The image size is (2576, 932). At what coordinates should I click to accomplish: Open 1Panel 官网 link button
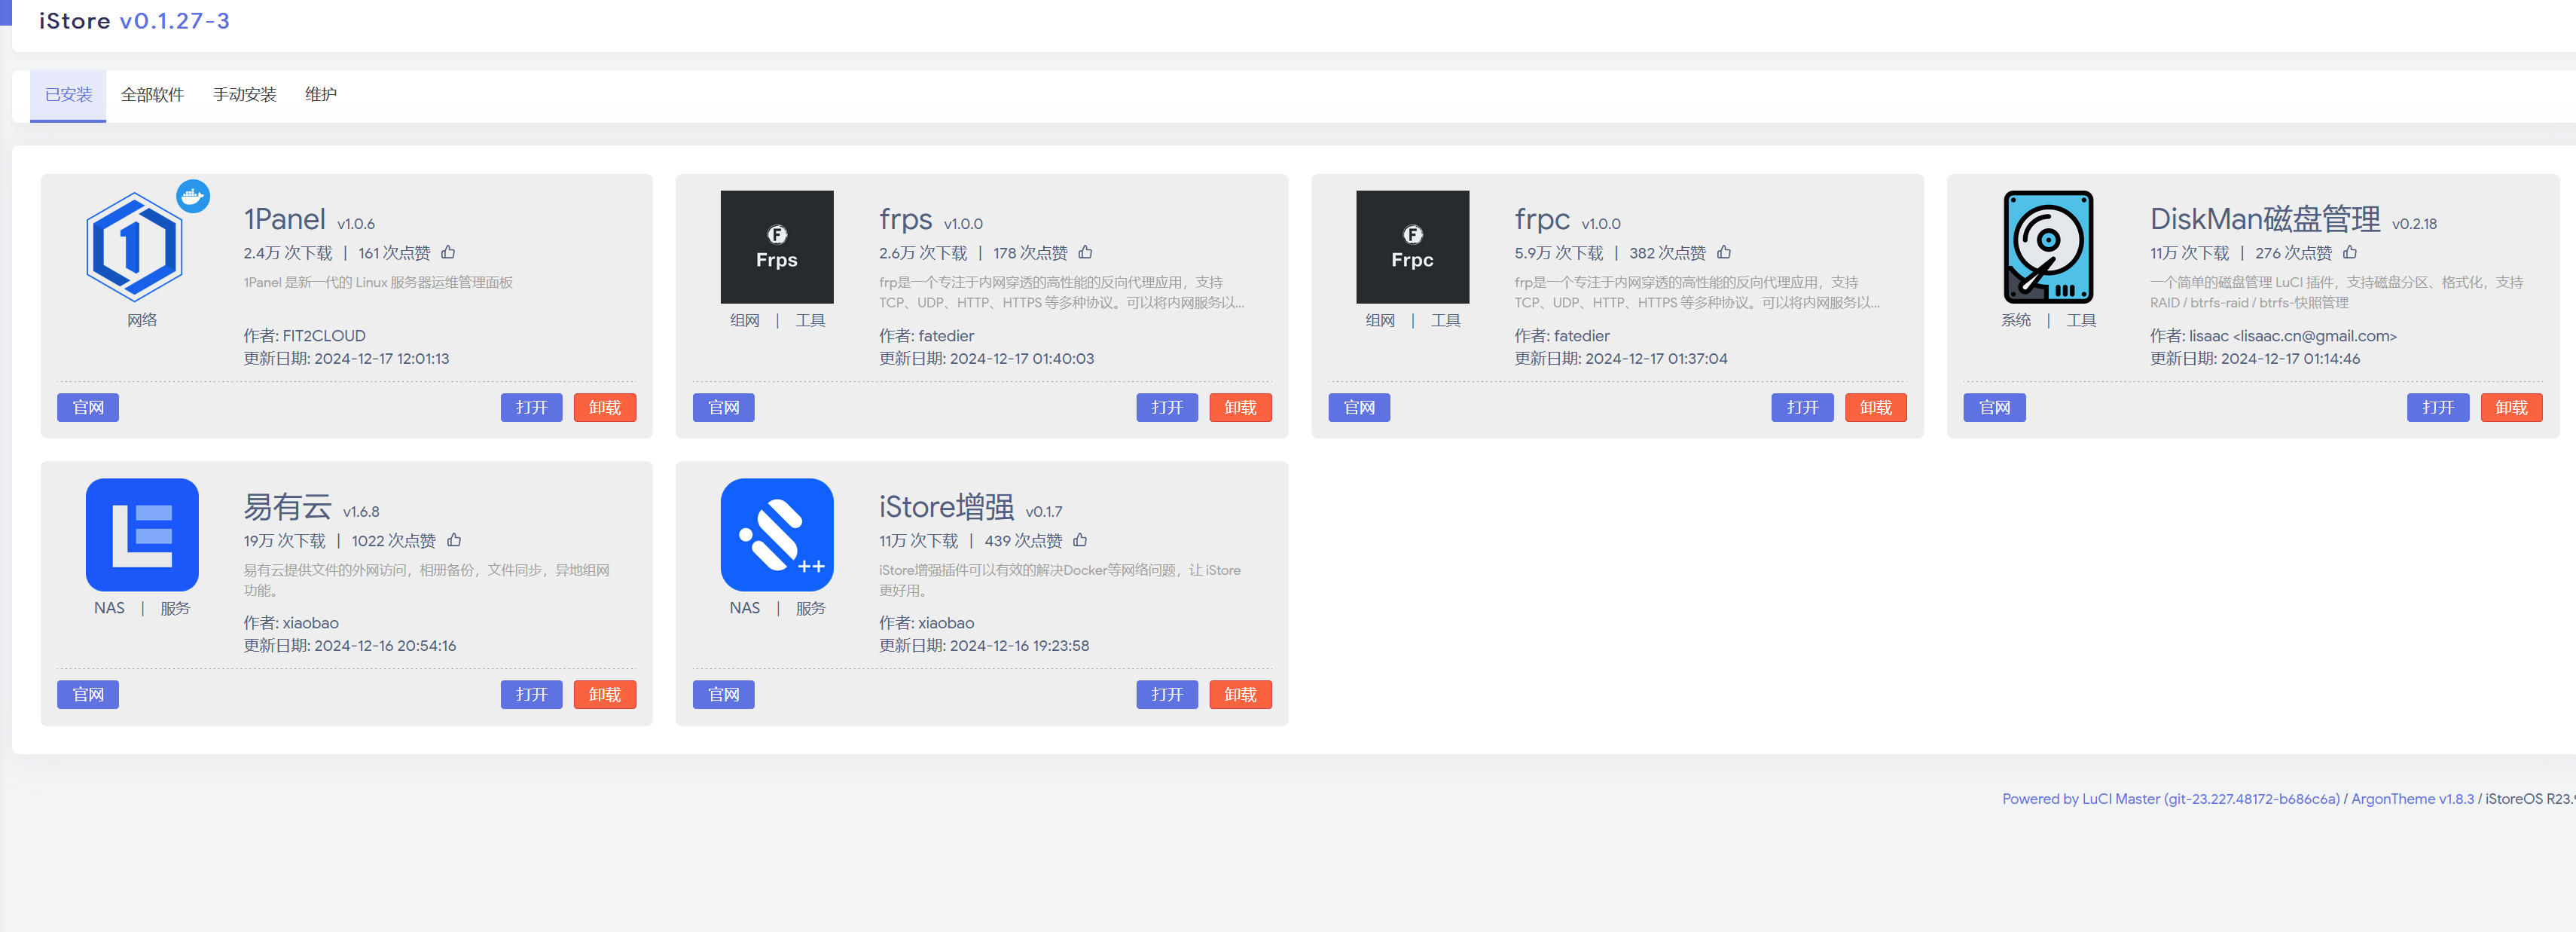[x=88, y=407]
